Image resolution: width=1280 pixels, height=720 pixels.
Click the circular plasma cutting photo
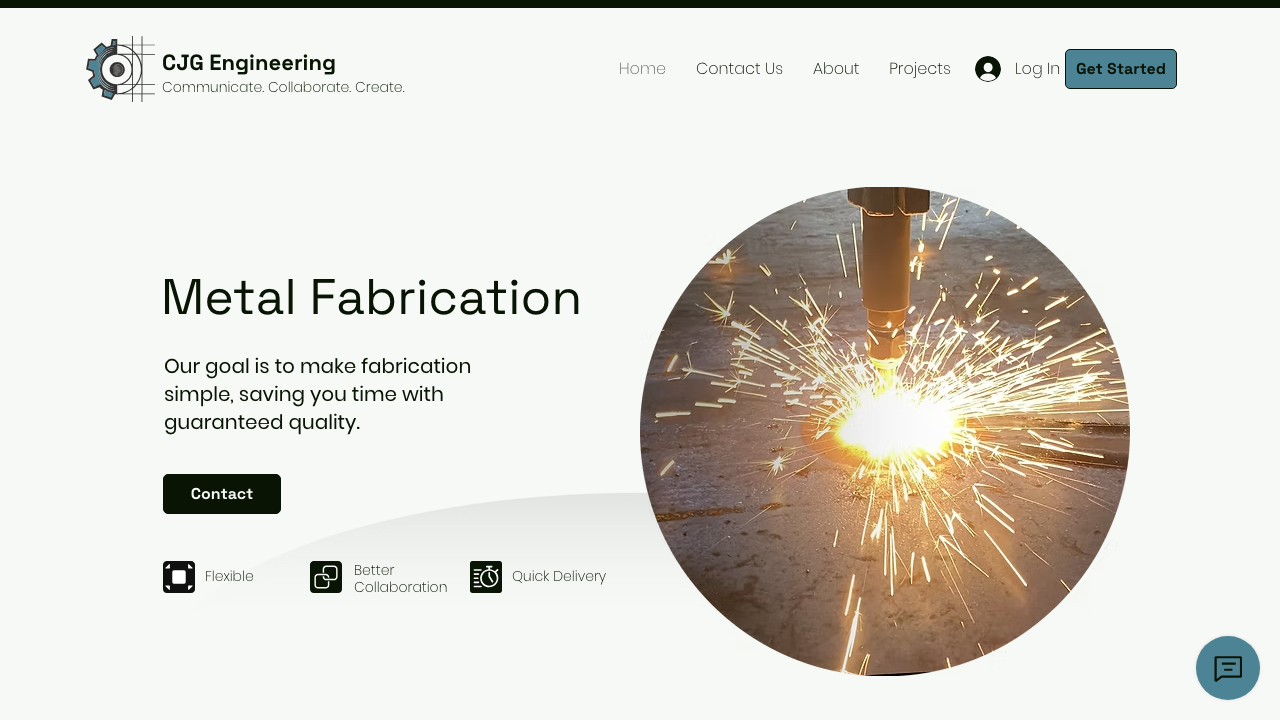click(885, 432)
